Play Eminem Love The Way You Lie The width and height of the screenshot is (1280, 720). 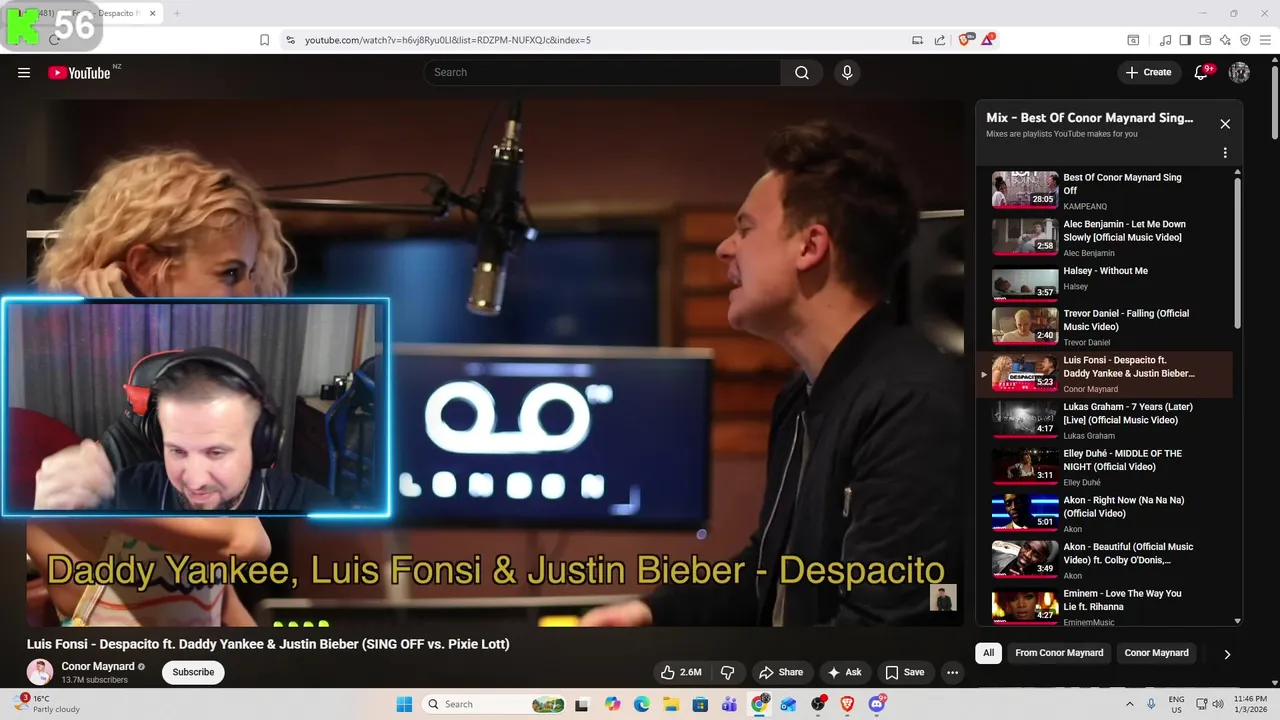click(x=1105, y=607)
